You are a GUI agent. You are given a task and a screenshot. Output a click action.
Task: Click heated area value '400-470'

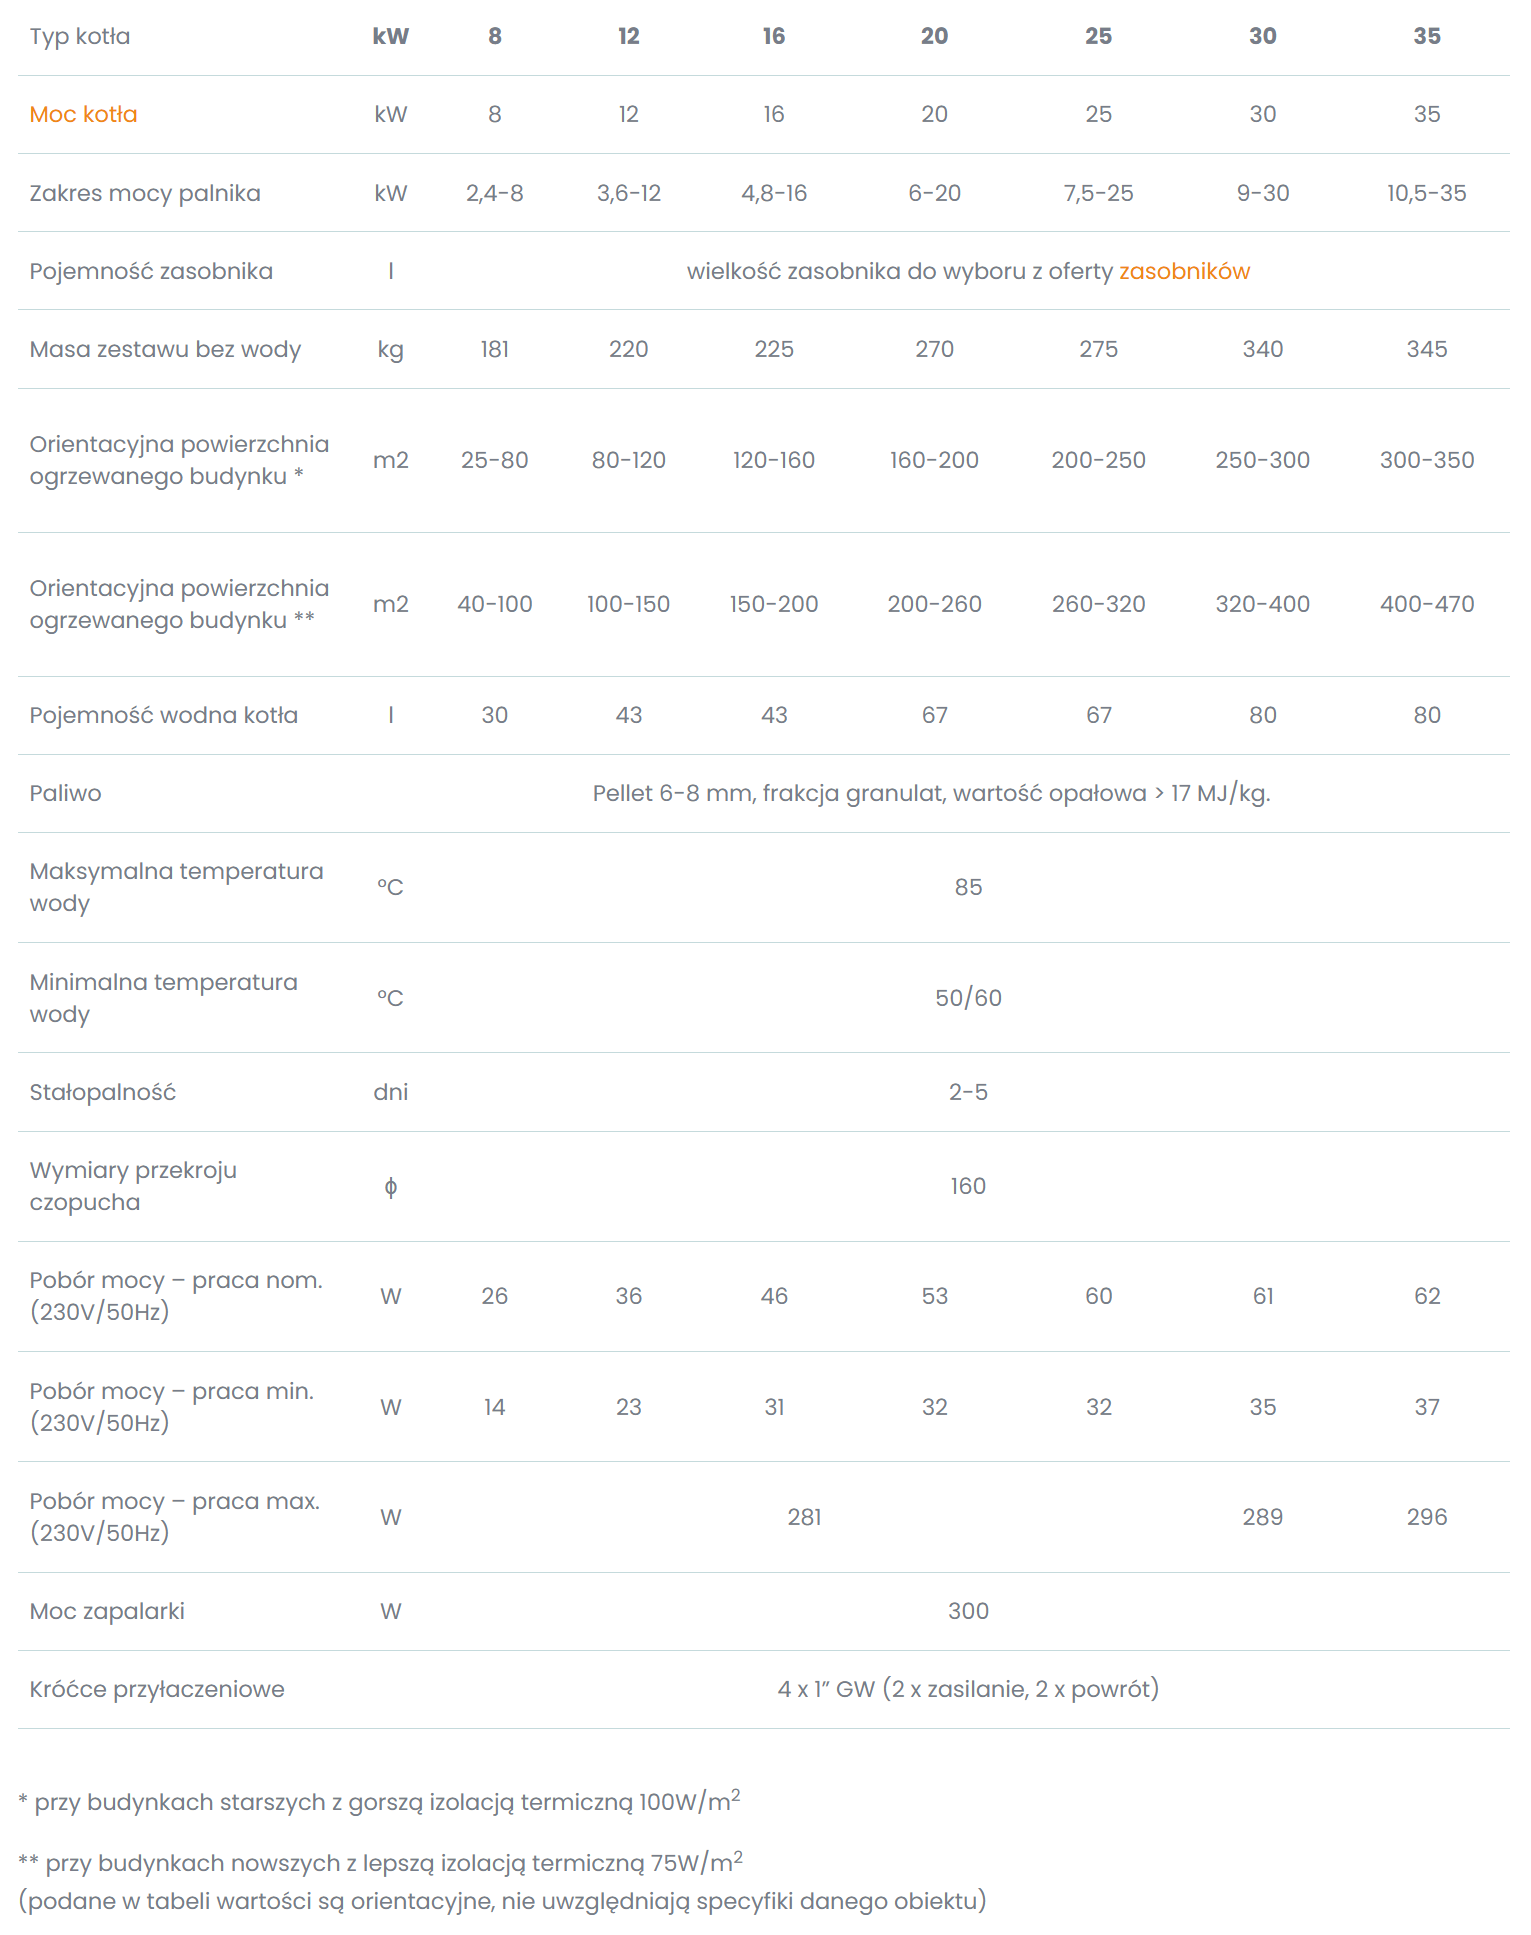click(x=1426, y=604)
